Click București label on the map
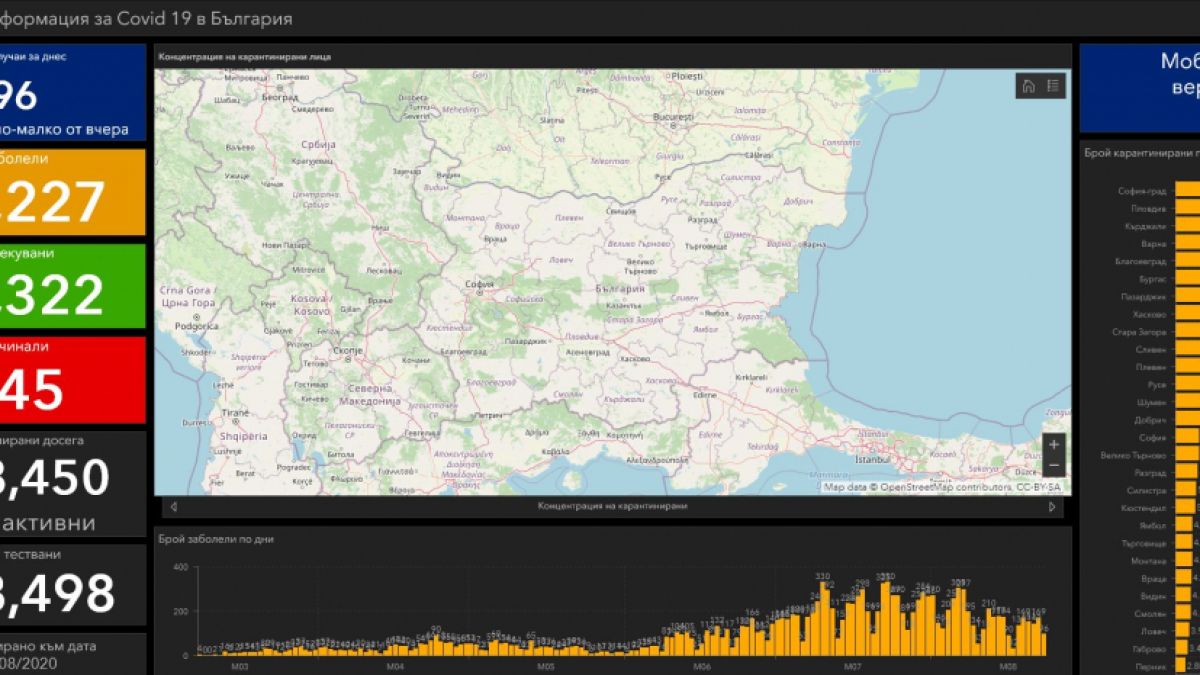Image resolution: width=1200 pixels, height=675 pixels. (x=673, y=117)
